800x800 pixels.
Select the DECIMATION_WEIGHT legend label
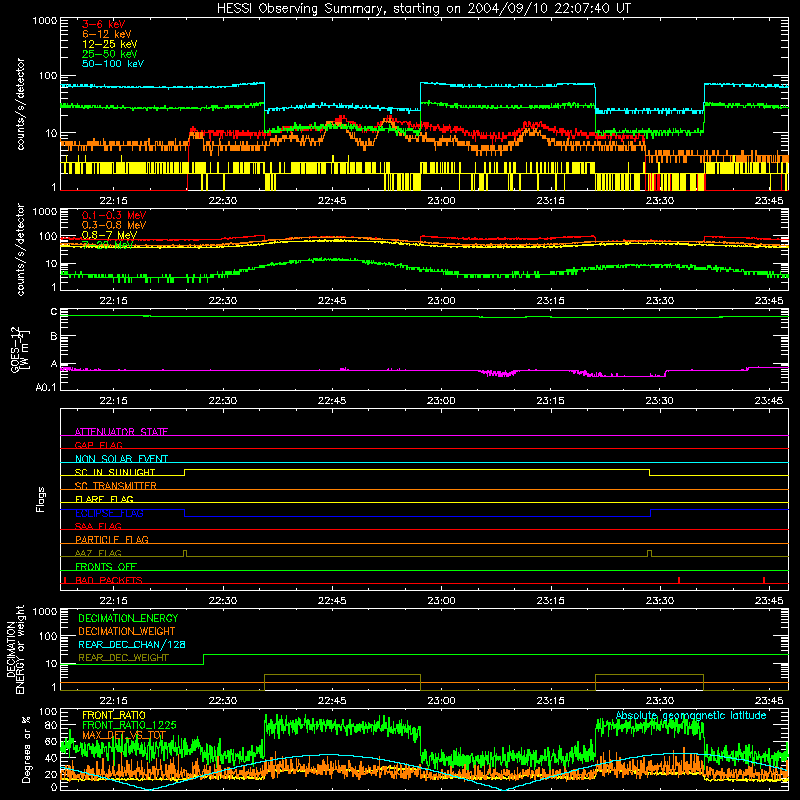[x=127, y=631]
